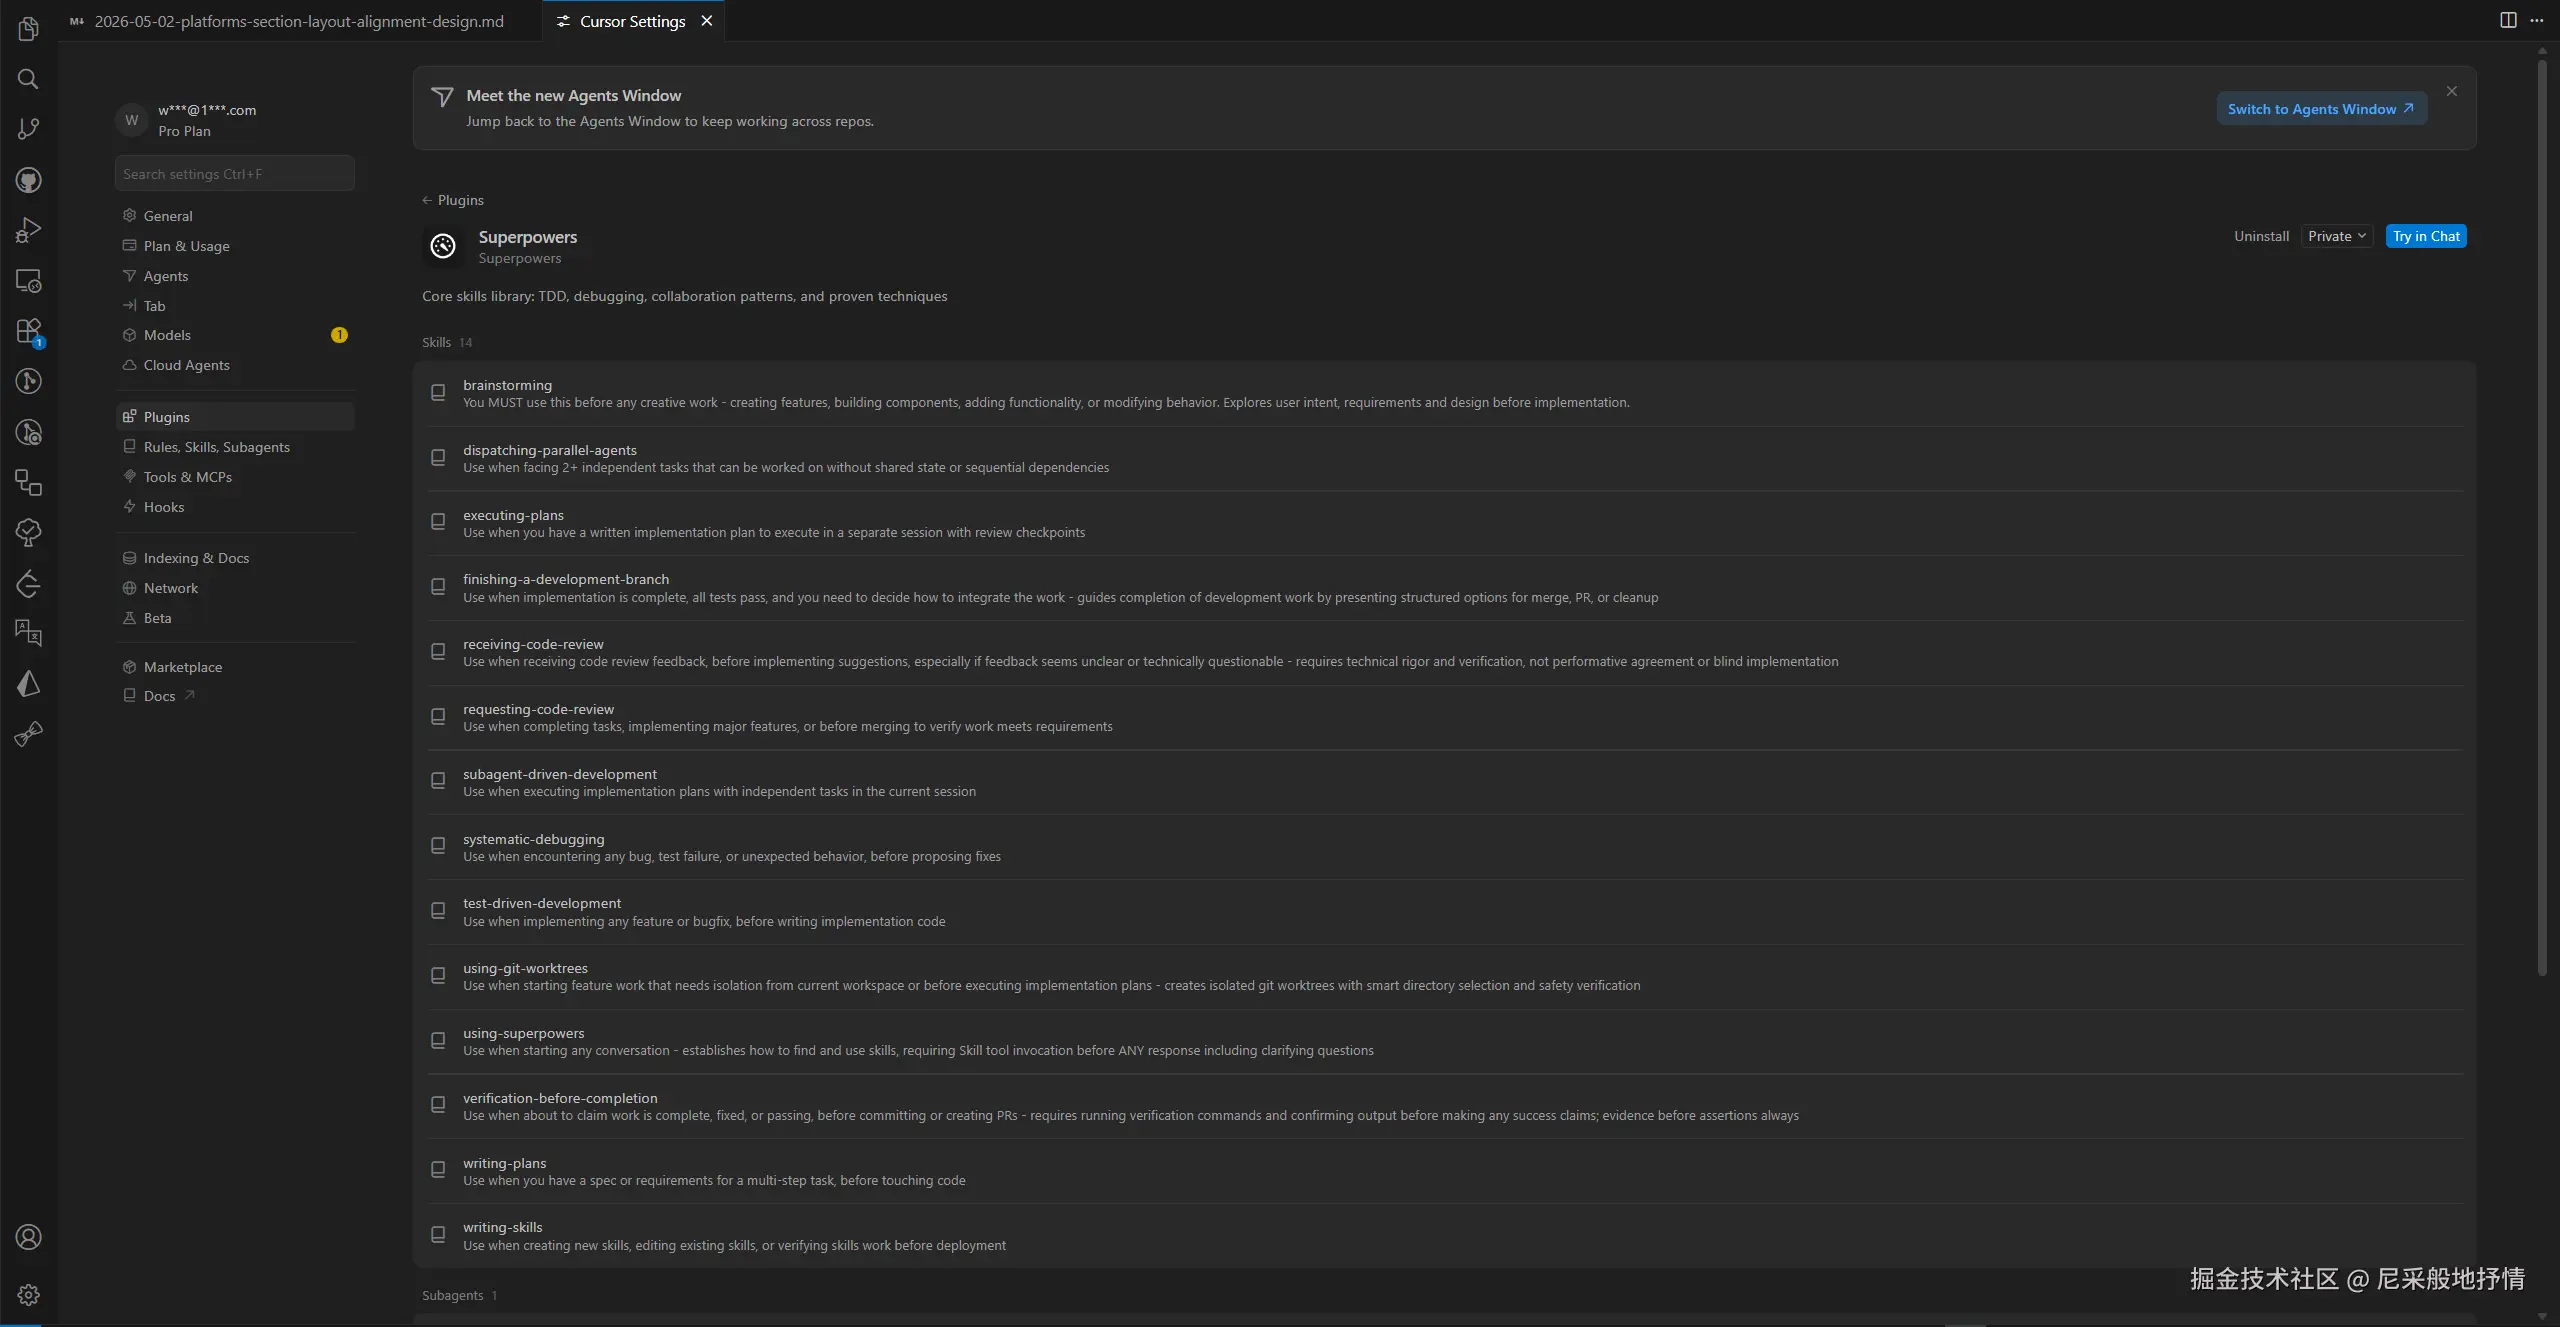Image resolution: width=2560 pixels, height=1327 pixels.
Task: Open the More Actions ellipsis menu
Action: pos(2537,20)
